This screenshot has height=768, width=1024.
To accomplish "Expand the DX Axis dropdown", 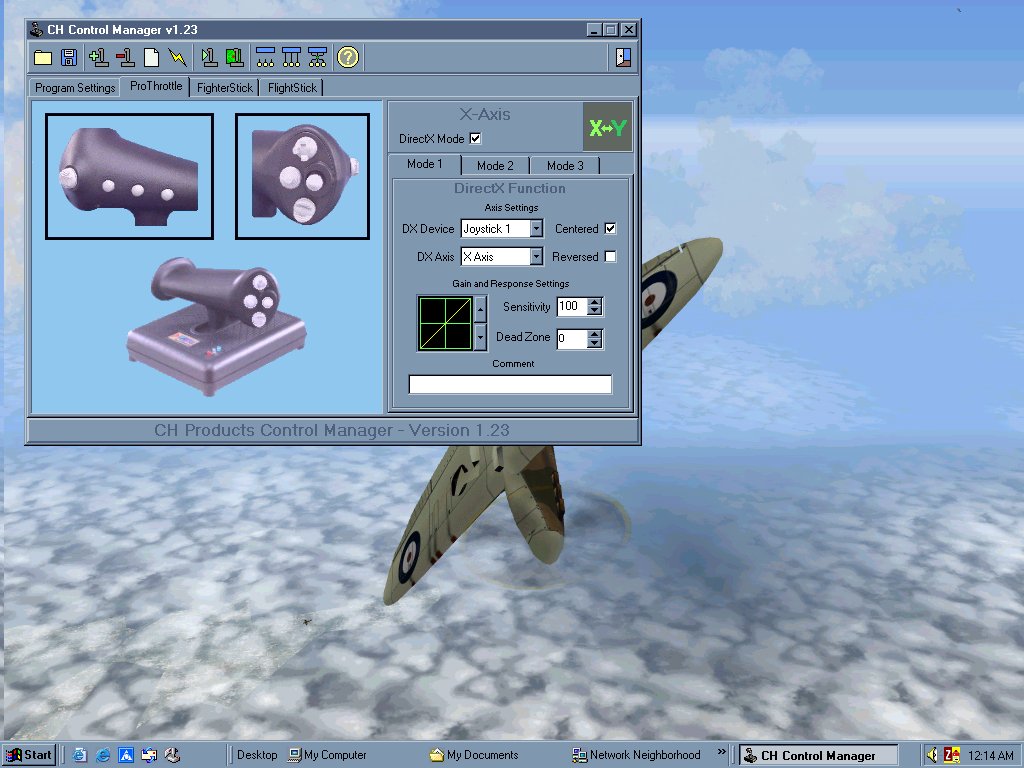I will [536, 257].
